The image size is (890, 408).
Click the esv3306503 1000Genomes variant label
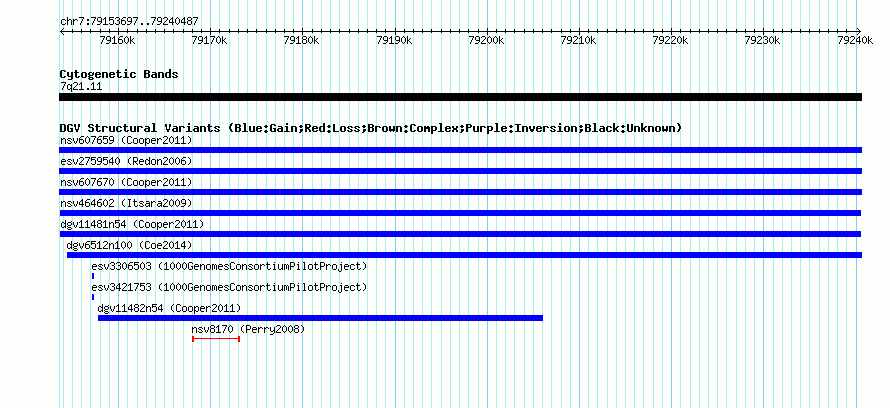[229, 266]
